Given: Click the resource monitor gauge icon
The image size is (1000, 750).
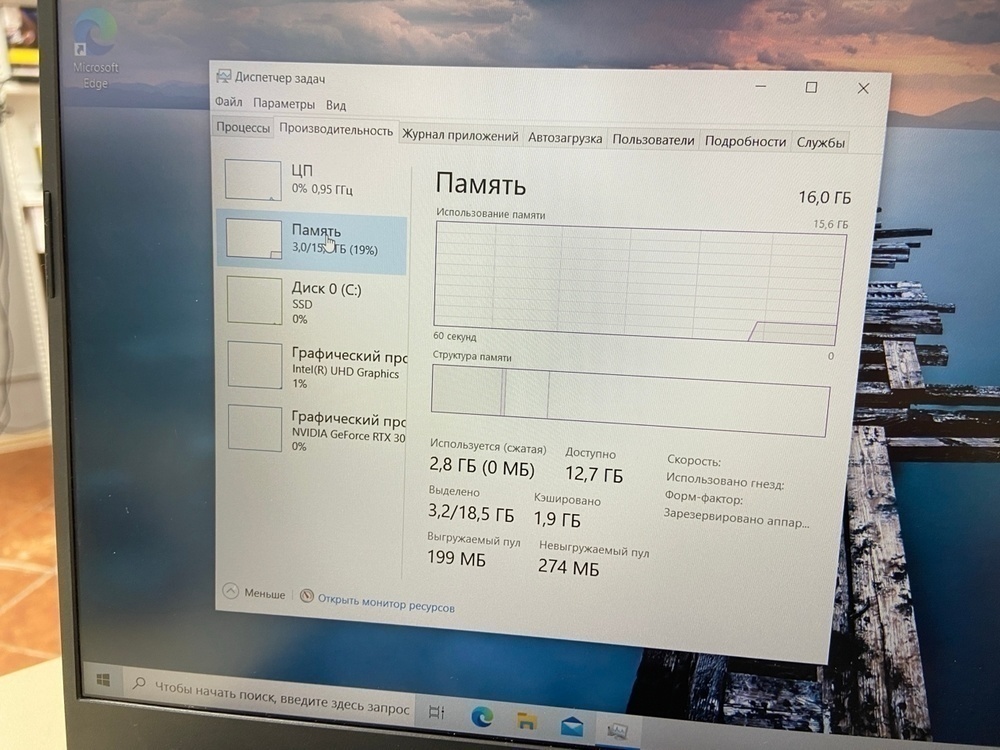Looking at the screenshot, I should (x=307, y=596).
